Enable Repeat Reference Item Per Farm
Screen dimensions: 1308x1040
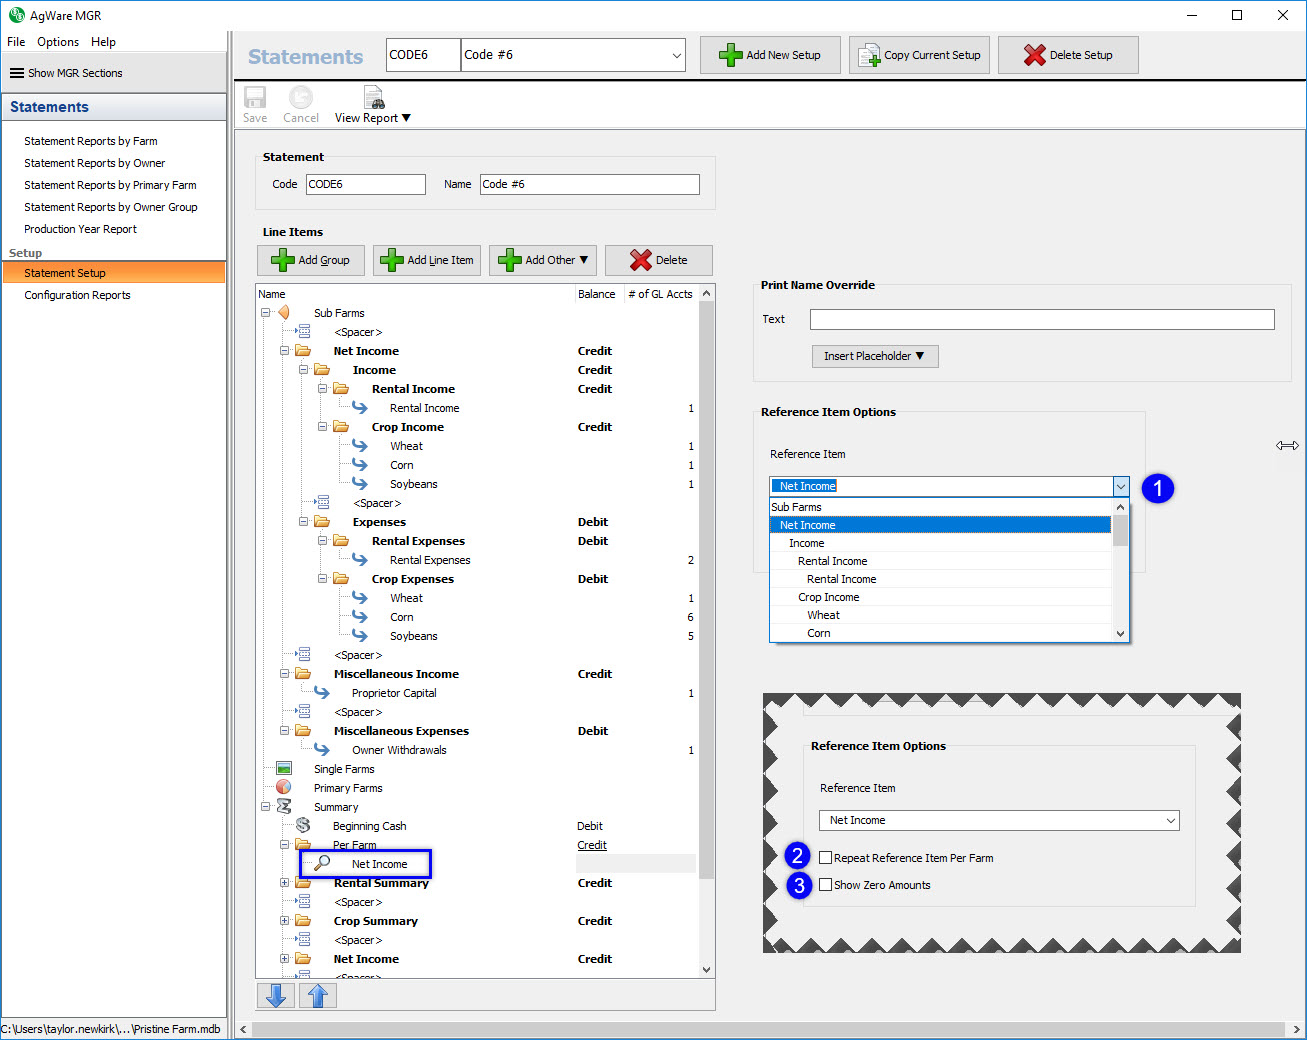[x=826, y=858]
